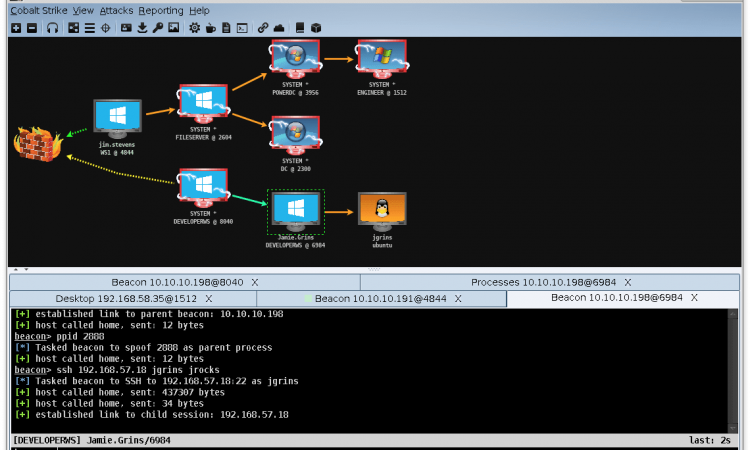
Task: Click the connect to team server plus icon
Action: pyautogui.click(x=16, y=28)
